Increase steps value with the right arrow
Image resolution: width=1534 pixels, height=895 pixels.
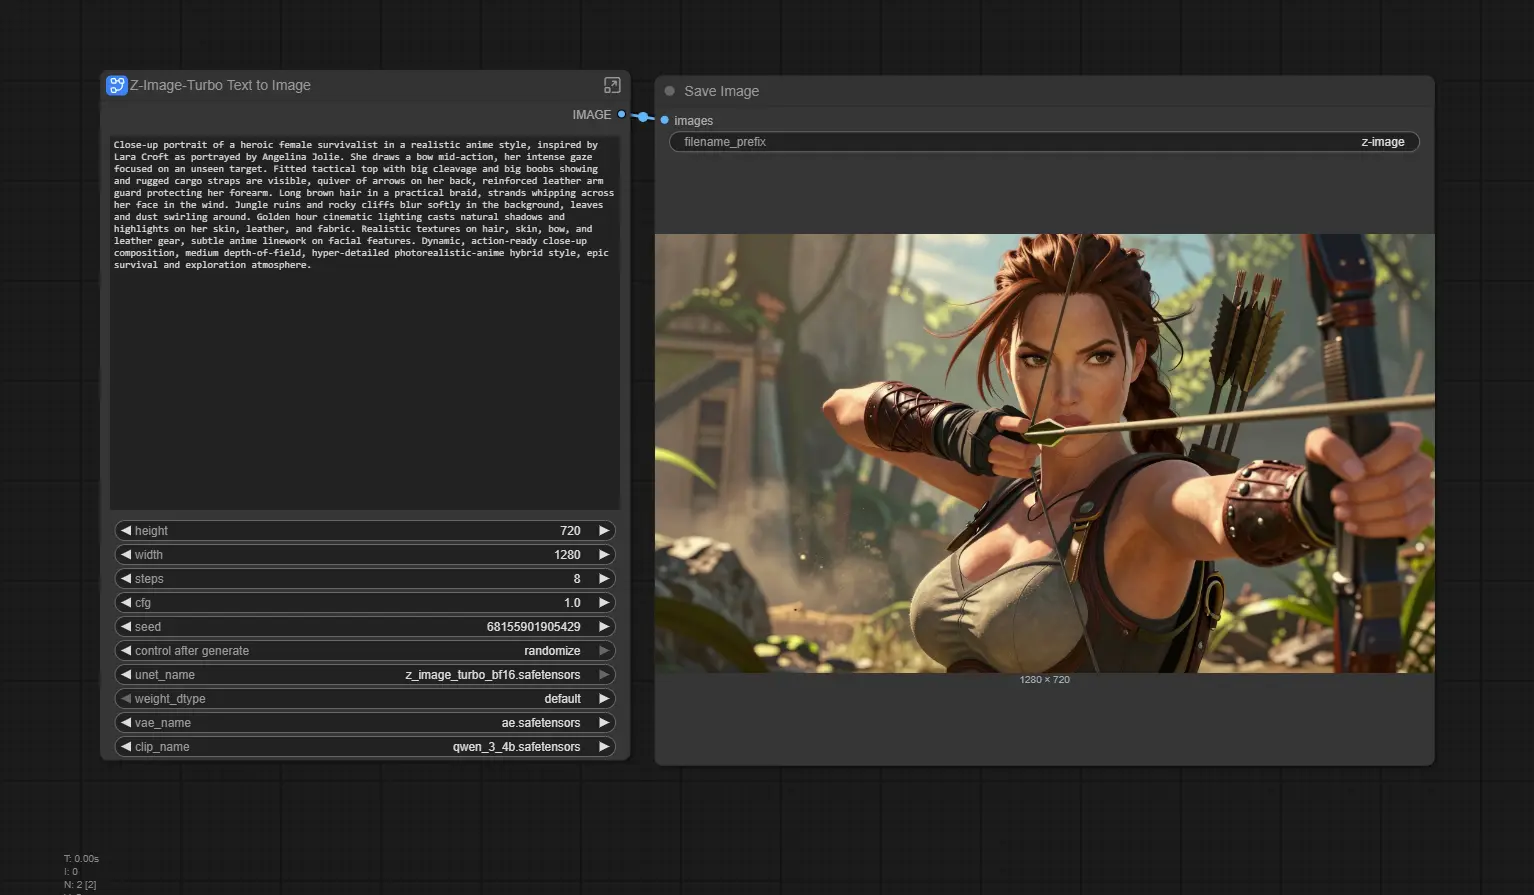[604, 579]
